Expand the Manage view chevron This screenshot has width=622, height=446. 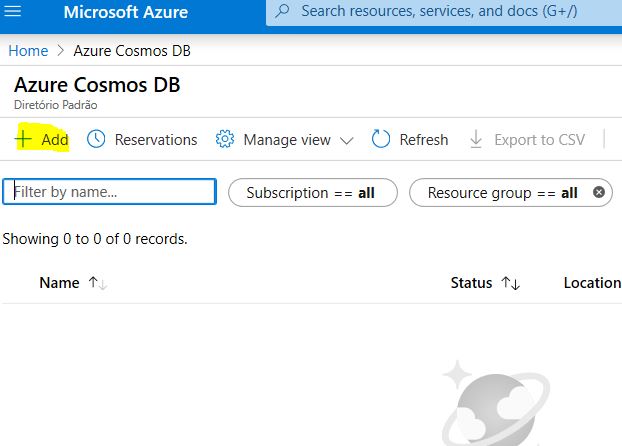point(347,140)
